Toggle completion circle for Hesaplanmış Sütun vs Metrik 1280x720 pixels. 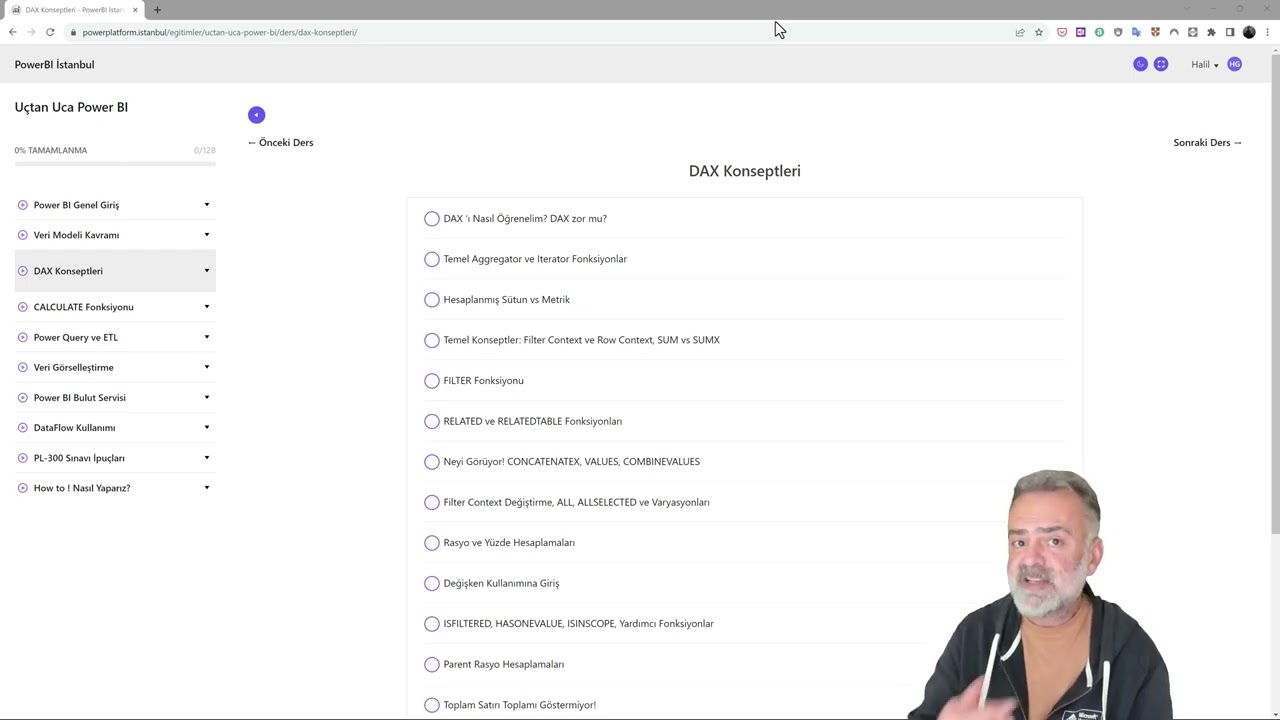click(x=432, y=299)
